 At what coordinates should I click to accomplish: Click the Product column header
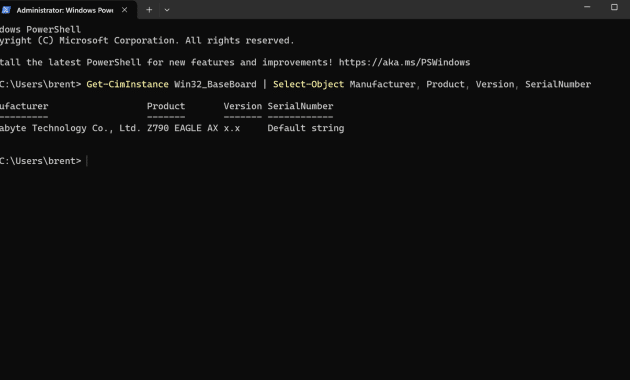coord(166,106)
